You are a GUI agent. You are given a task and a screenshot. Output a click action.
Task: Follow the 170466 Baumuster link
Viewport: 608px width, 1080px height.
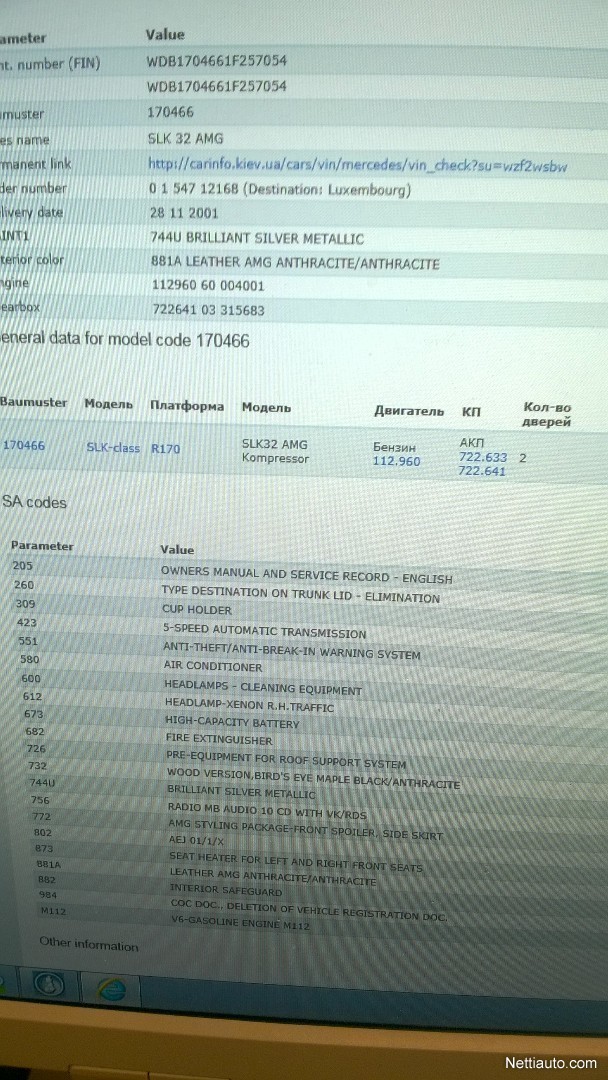[x=23, y=445]
